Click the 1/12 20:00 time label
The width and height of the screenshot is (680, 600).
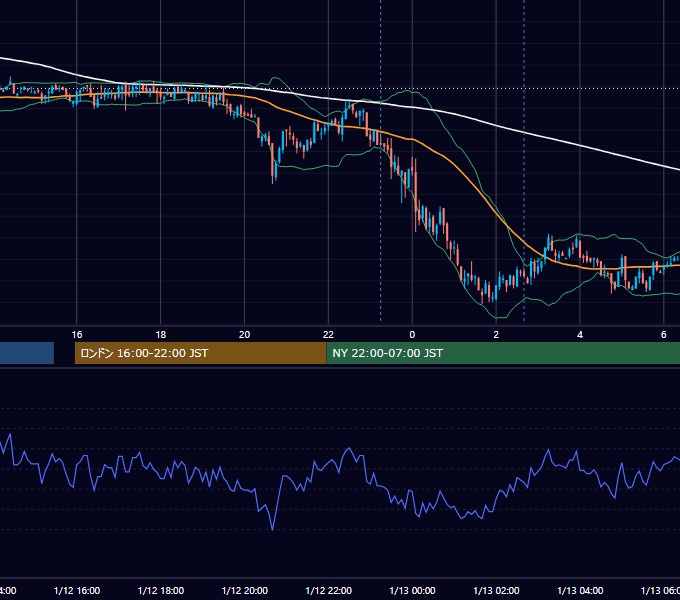[x=245, y=590]
